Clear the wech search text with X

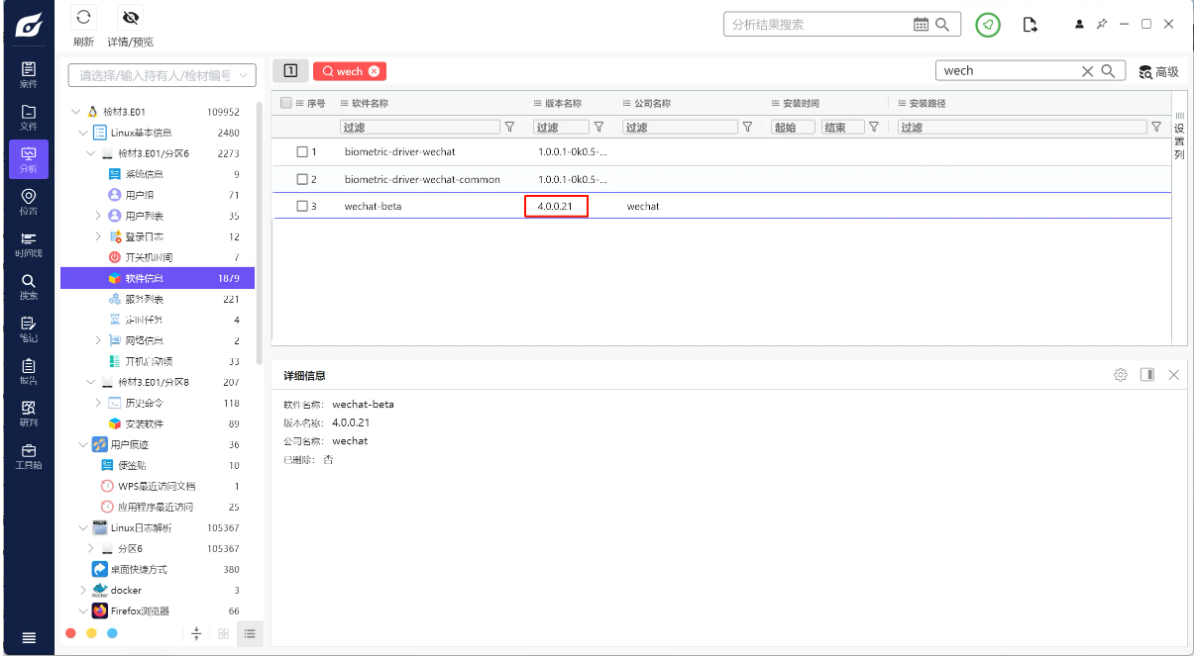tap(1088, 71)
